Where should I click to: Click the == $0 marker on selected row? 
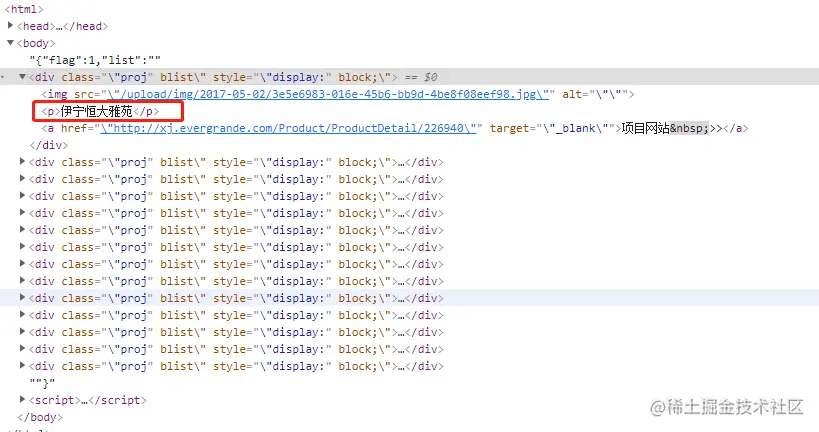pos(421,77)
